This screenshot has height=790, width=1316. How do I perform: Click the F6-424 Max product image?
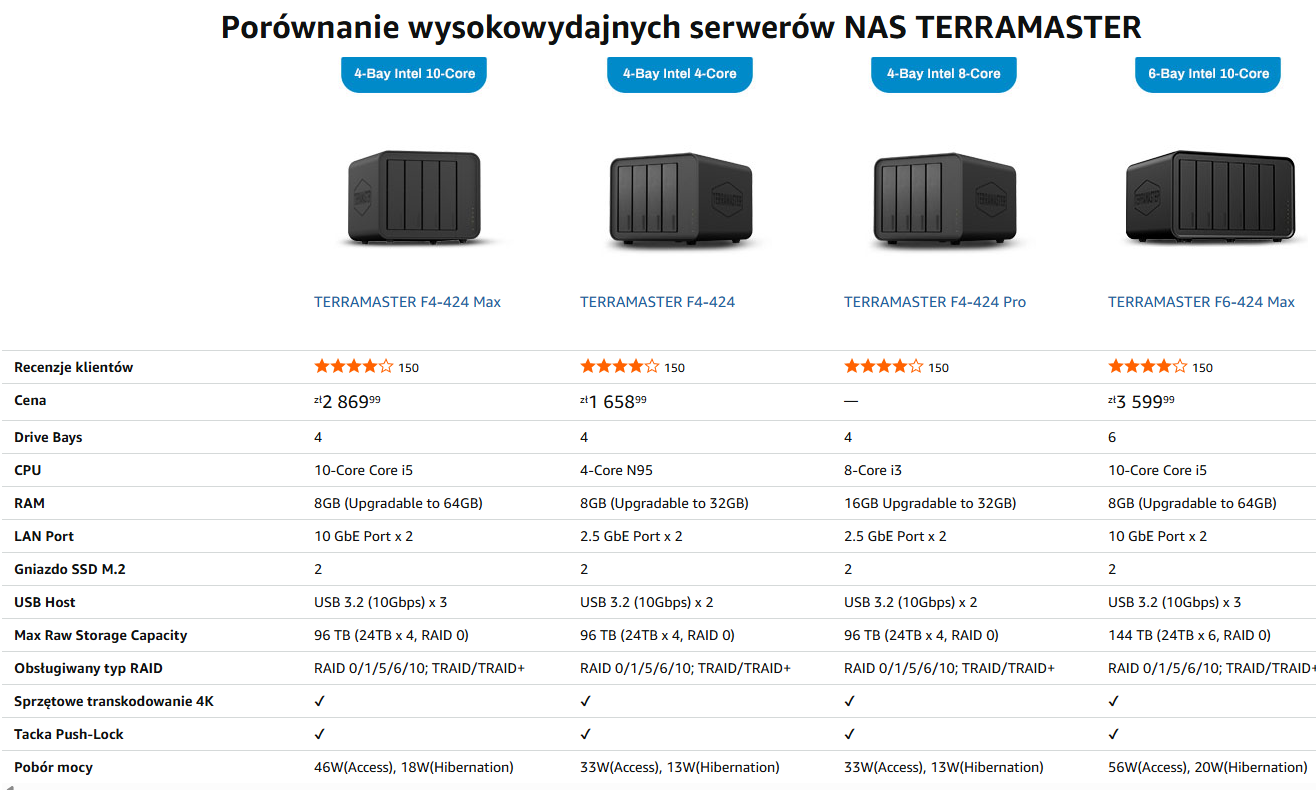click(1209, 196)
